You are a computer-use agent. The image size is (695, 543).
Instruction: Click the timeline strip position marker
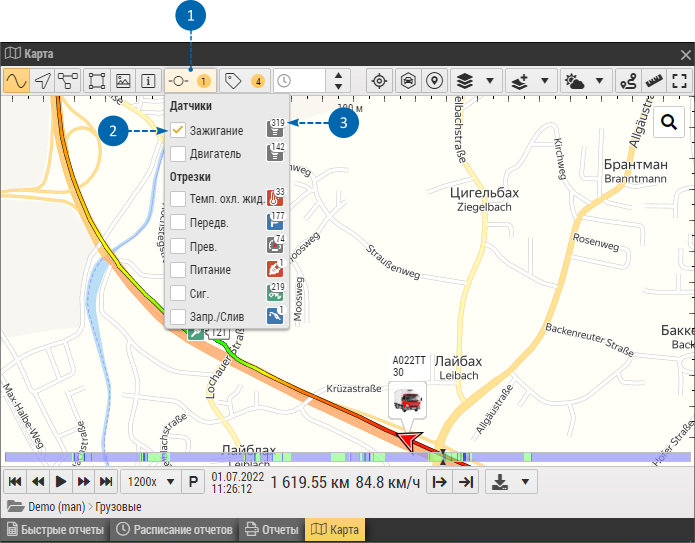pyautogui.click(x=442, y=457)
